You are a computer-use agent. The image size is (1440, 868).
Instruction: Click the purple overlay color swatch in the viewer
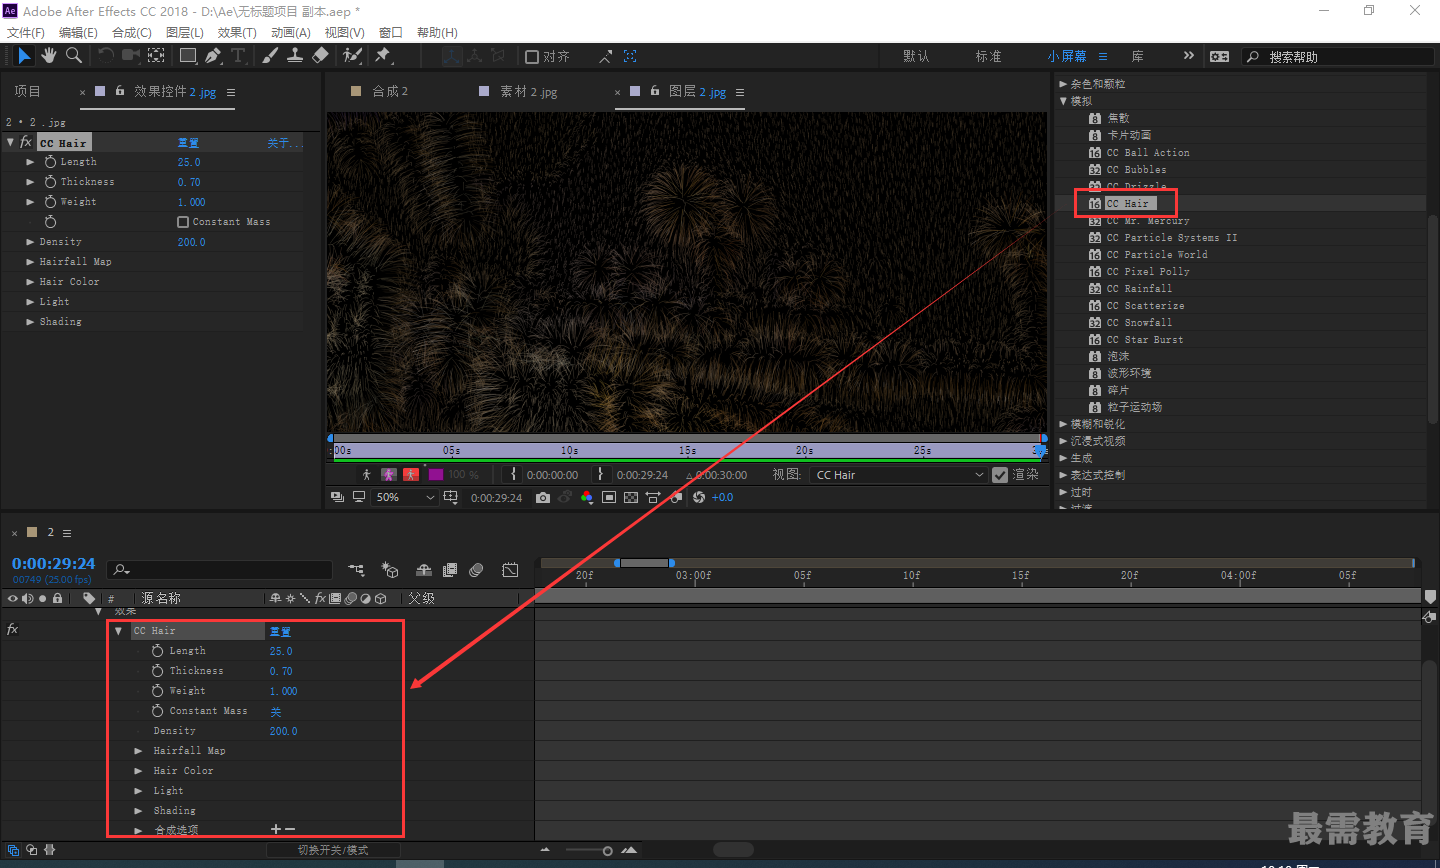435,475
